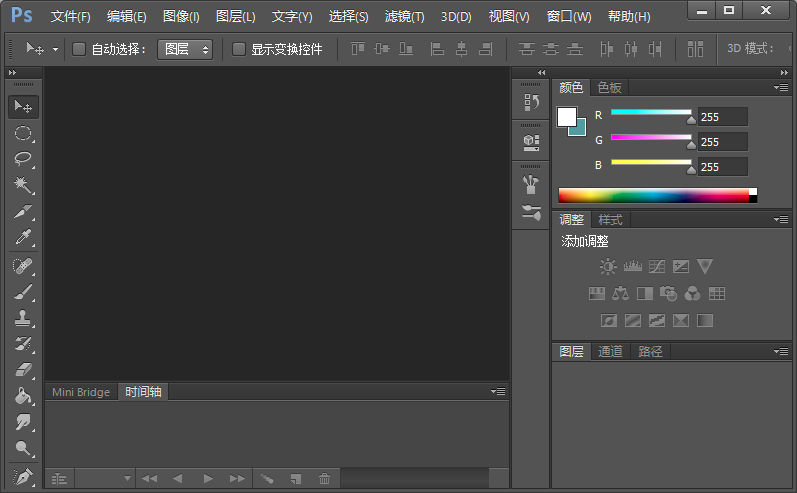This screenshot has width=797, height=493.
Task: Open the timeline type dropdown arrow
Action: click(127, 478)
